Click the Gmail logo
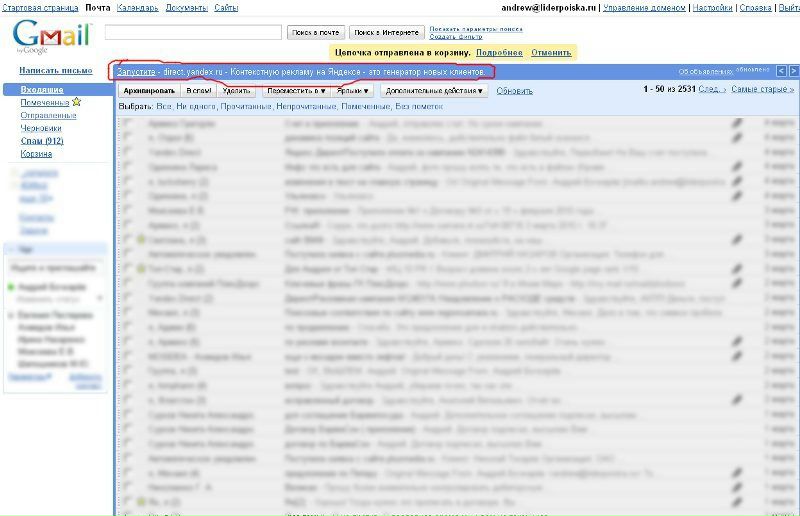This screenshot has height=516, width=800. click(51, 36)
